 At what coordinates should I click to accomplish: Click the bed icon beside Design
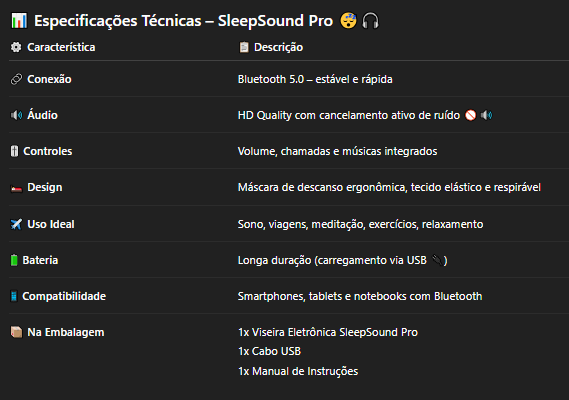[16, 188]
